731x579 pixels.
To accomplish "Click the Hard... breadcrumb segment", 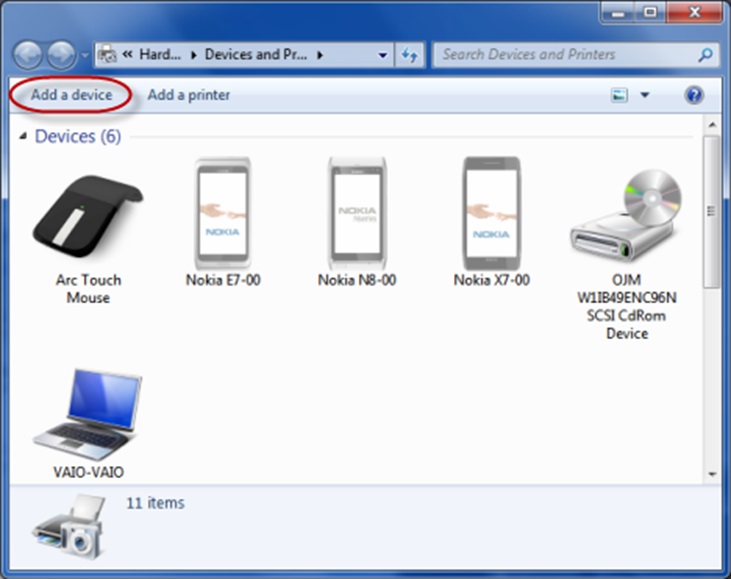I will pyautogui.click(x=160, y=55).
